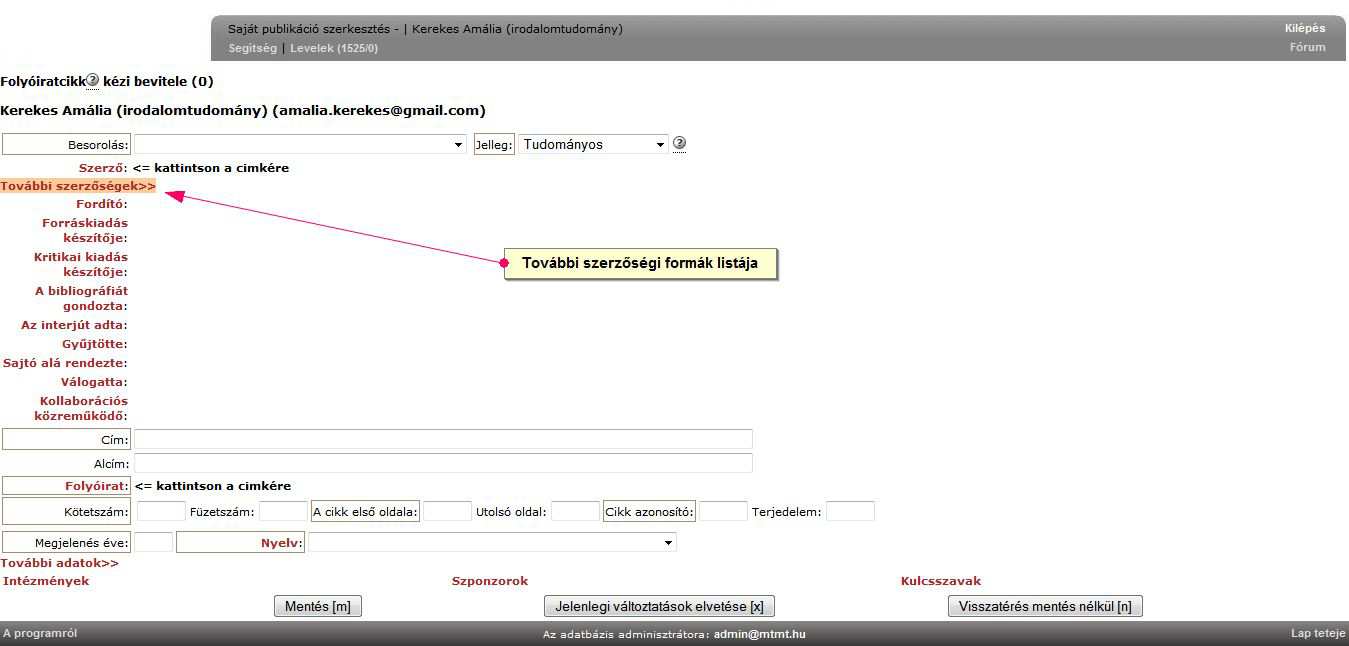1349x646 pixels.
Task: Click the Forráskiadás készítője label
Action: (85, 230)
